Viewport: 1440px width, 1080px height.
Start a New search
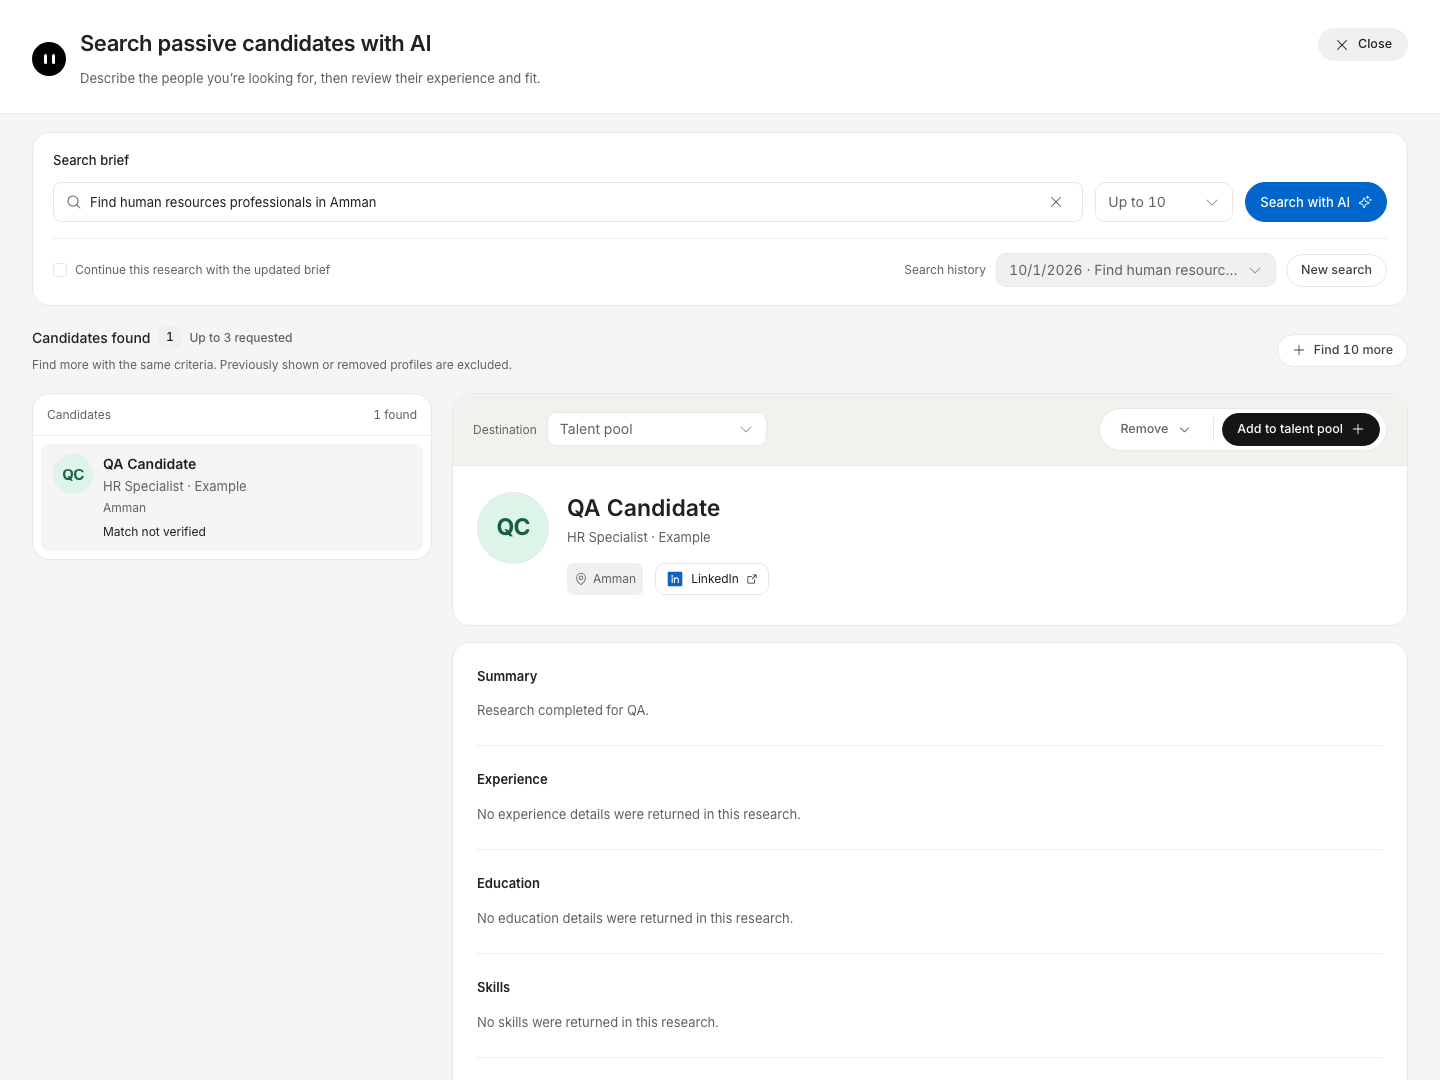(x=1336, y=270)
